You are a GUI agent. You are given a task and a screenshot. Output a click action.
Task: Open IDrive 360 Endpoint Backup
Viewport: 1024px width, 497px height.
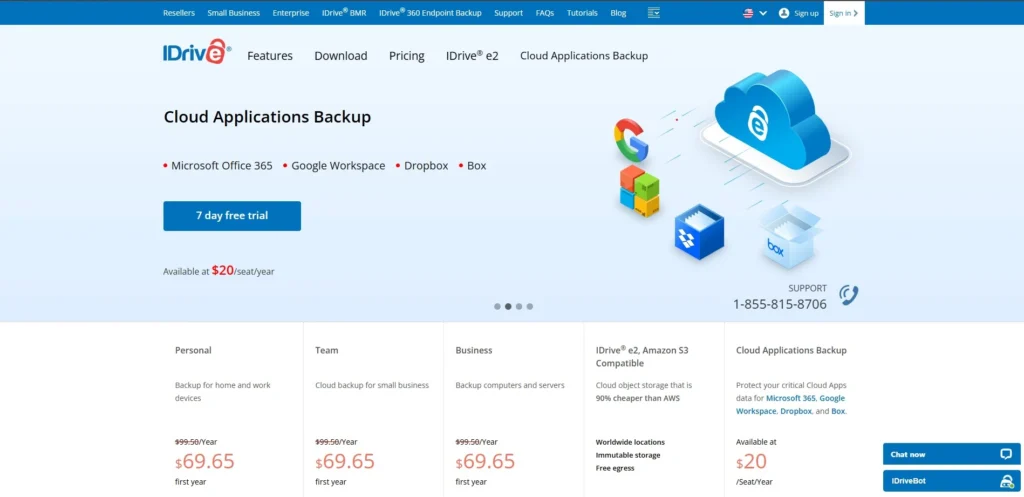click(430, 12)
